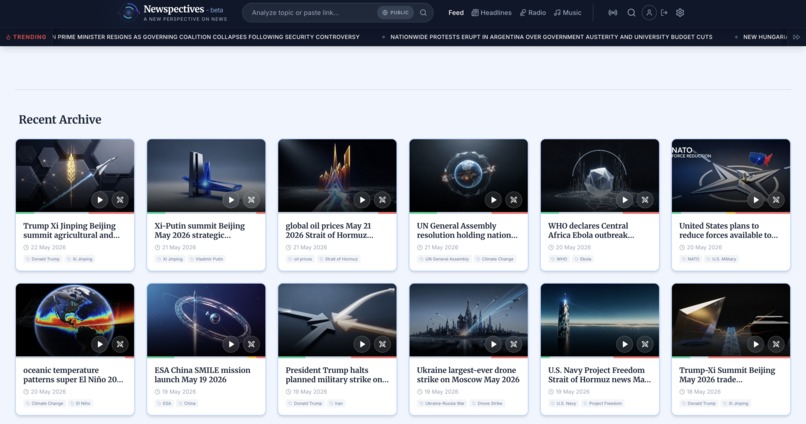Open the Radio tab
This screenshot has height=424, width=806.
pyautogui.click(x=533, y=13)
